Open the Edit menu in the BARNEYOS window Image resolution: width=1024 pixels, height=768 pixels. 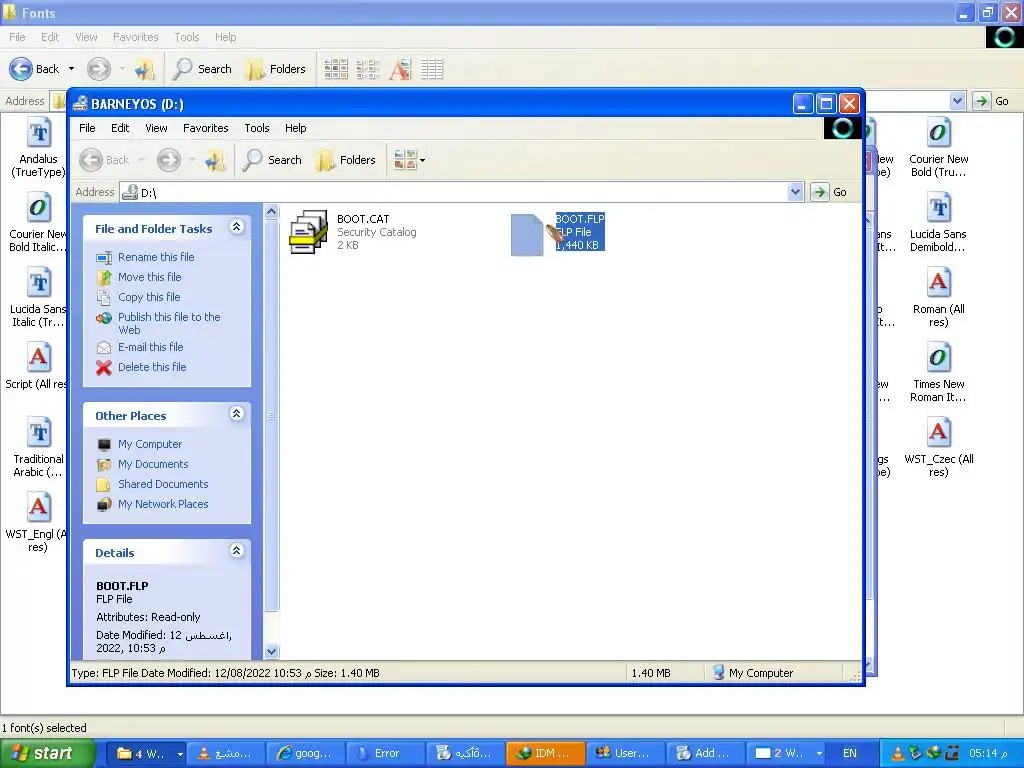pos(120,128)
